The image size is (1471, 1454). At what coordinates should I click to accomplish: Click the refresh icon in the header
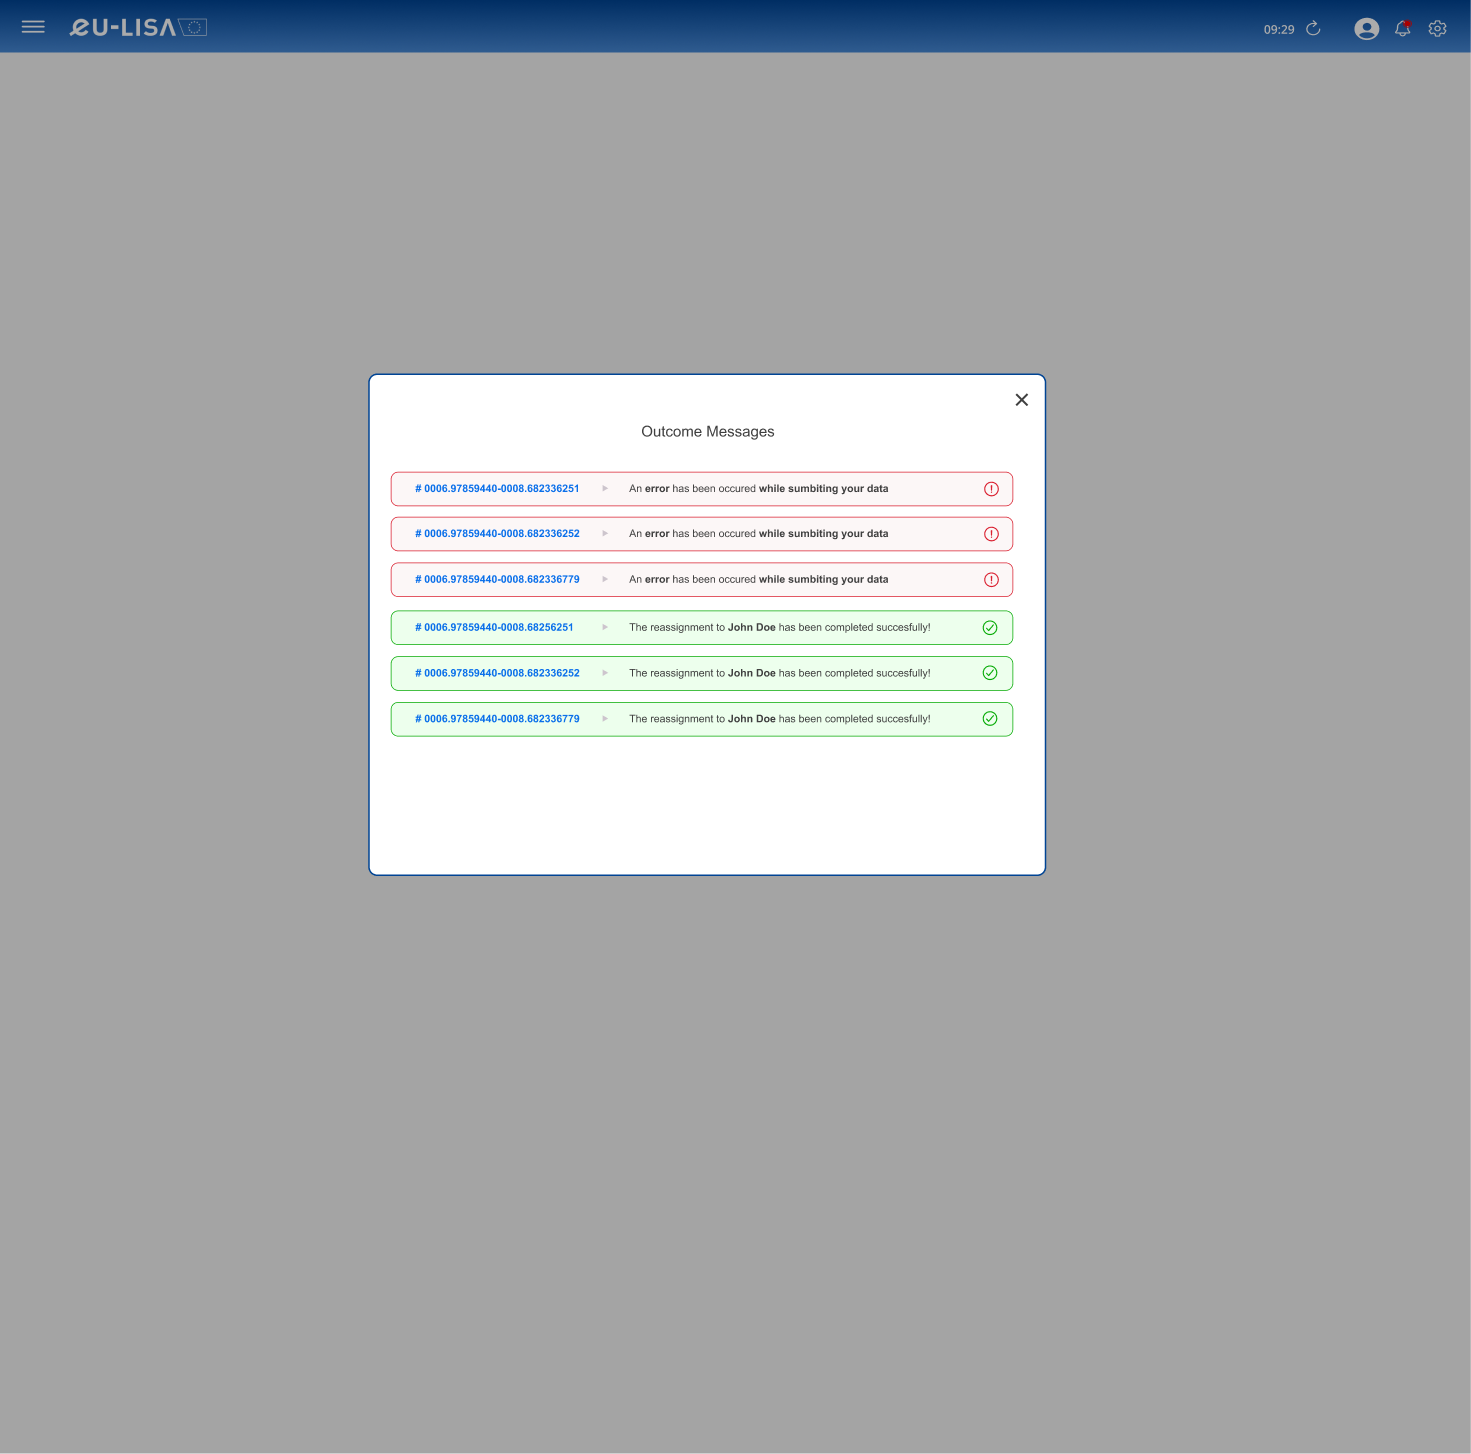[x=1312, y=28]
